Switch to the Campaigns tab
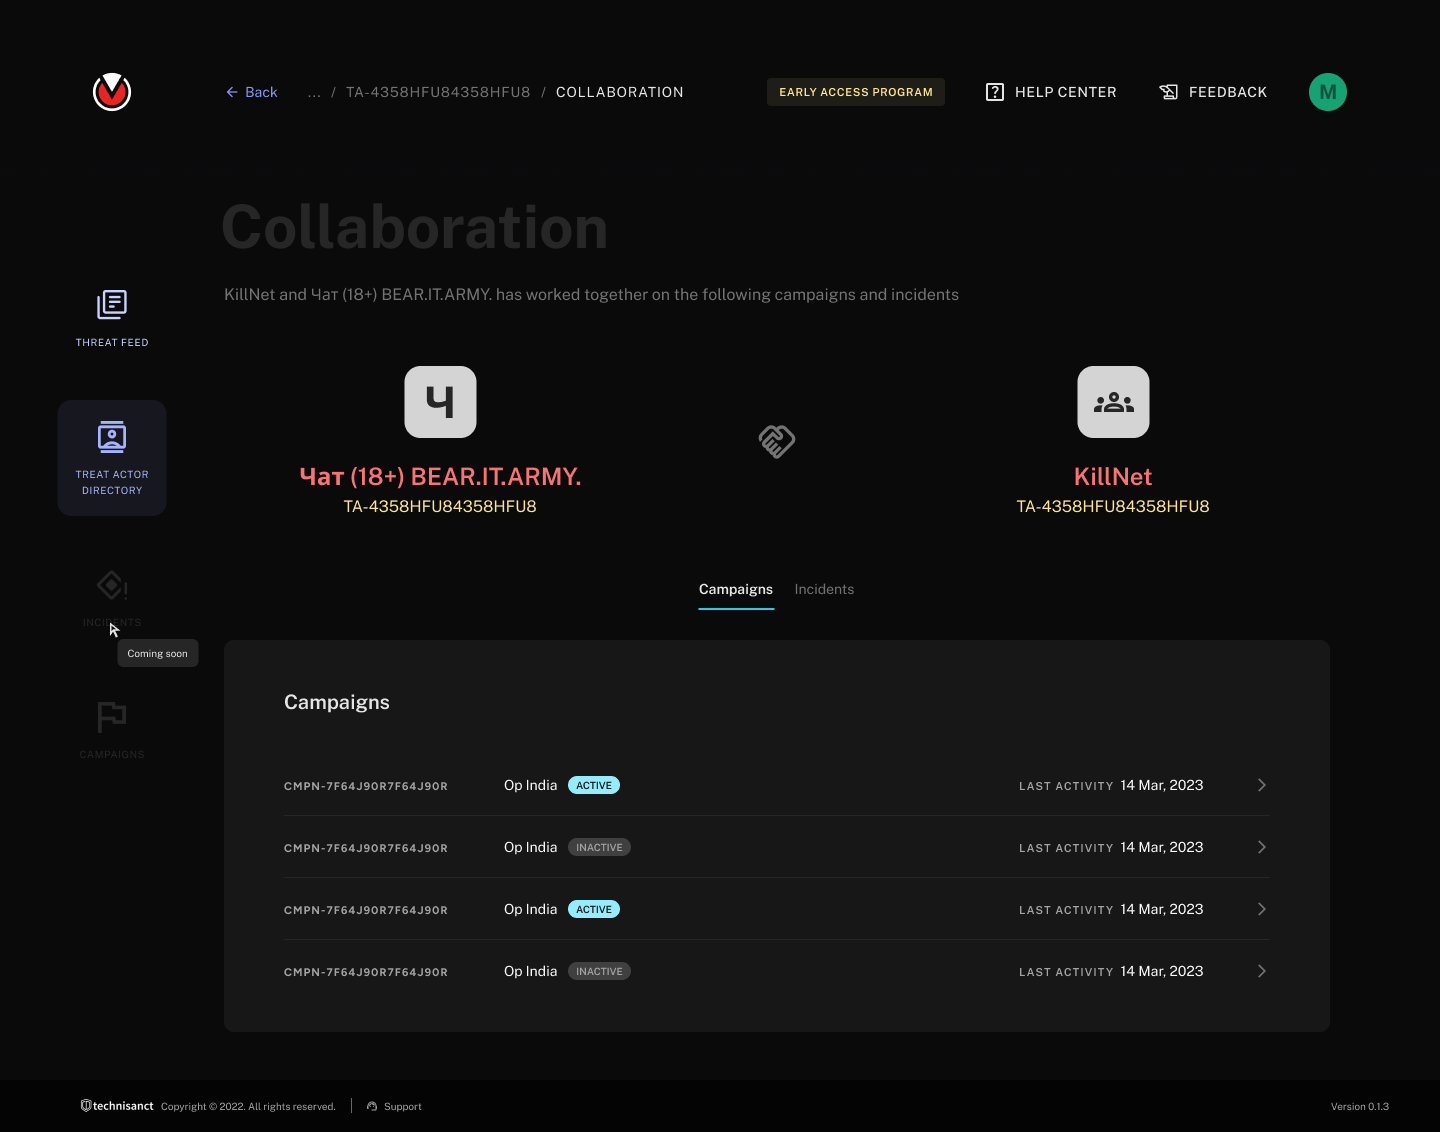Image resolution: width=1440 pixels, height=1132 pixels. (736, 589)
